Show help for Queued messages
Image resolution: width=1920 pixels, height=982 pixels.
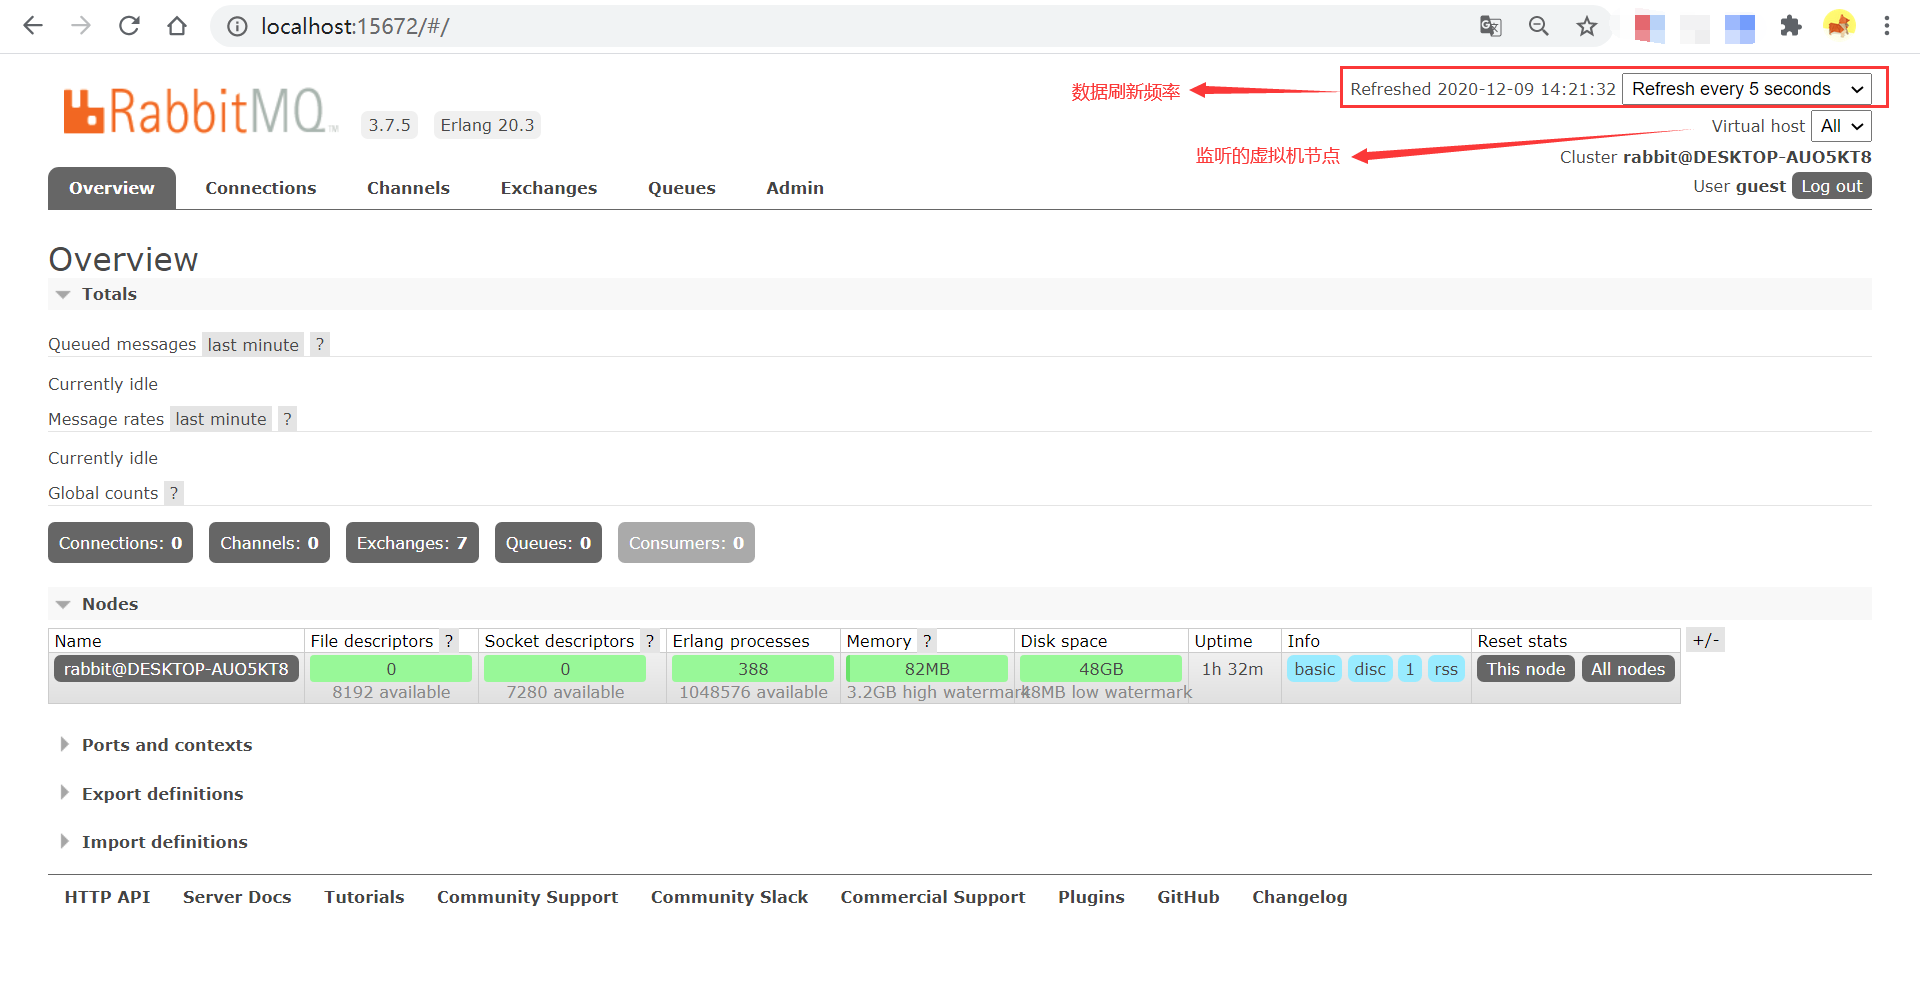tap(320, 345)
